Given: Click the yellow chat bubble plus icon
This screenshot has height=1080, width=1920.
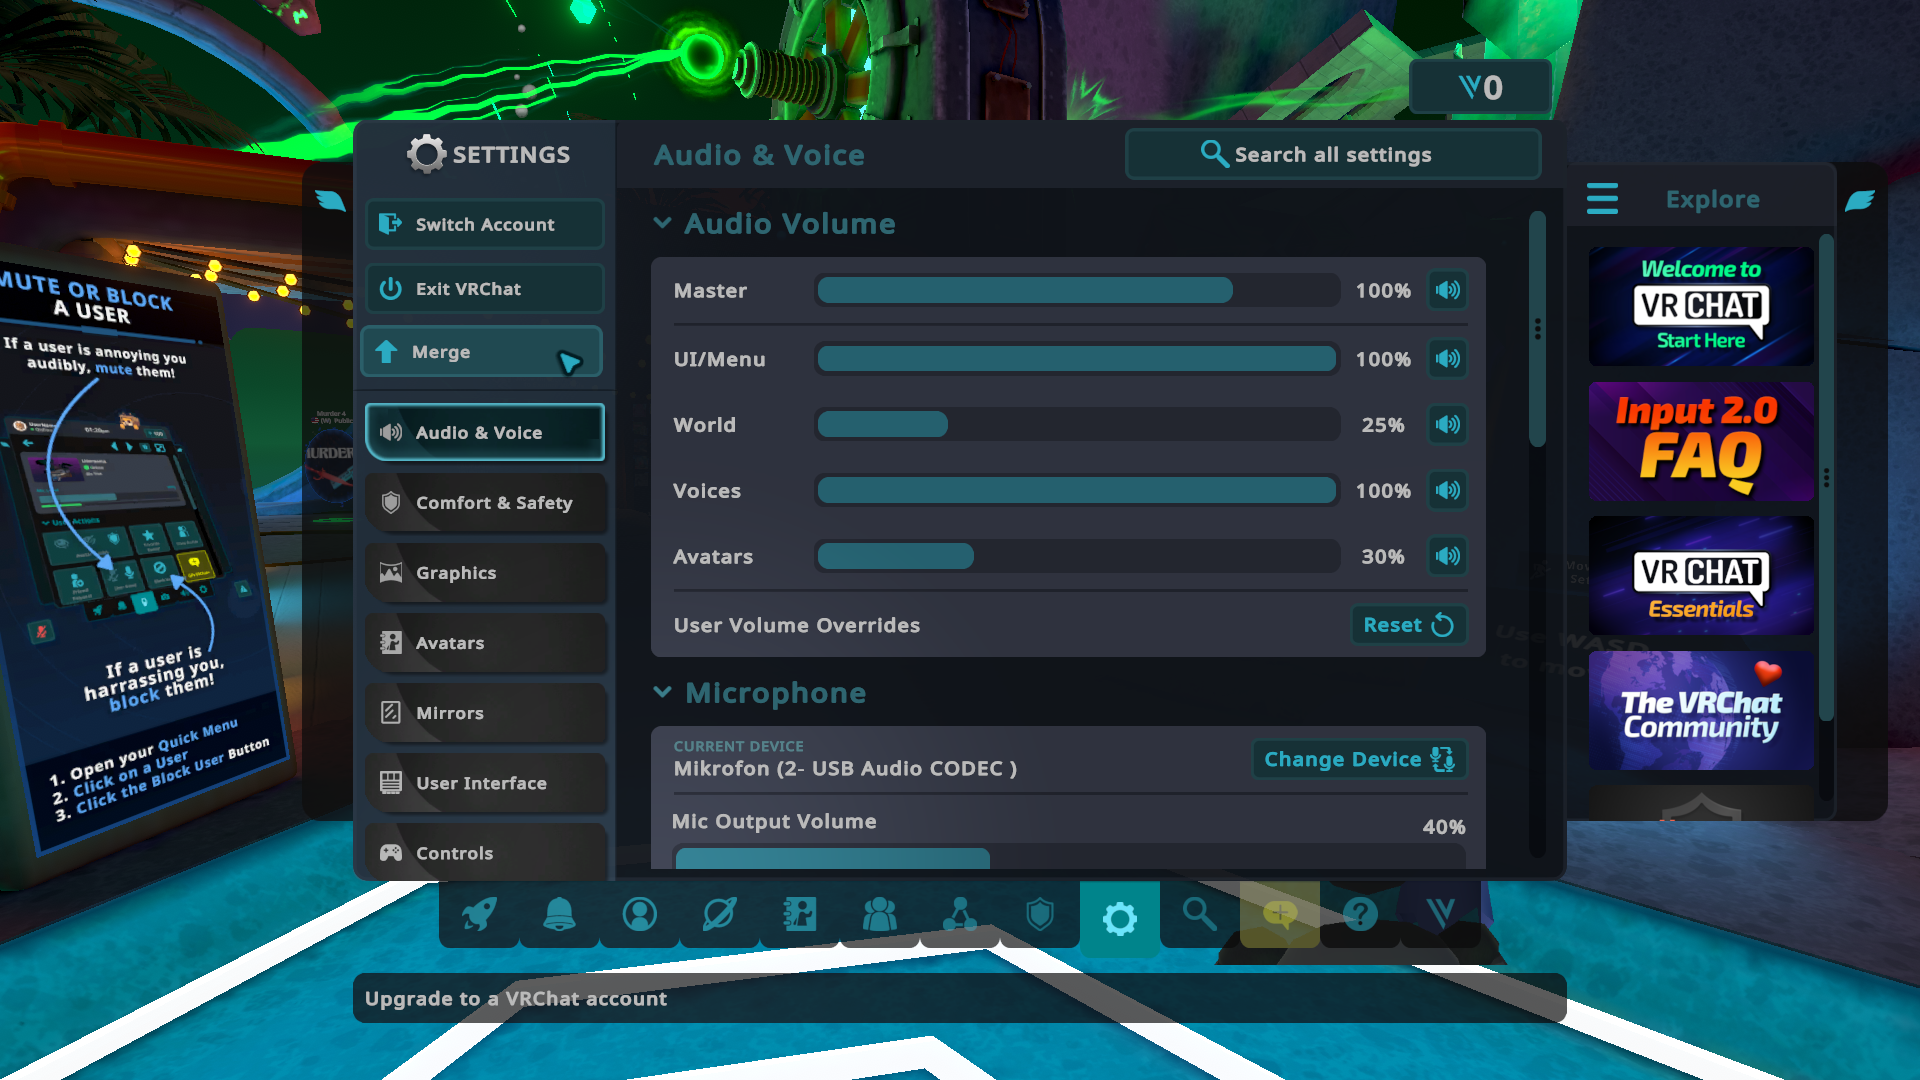Looking at the screenshot, I should click(x=1280, y=914).
